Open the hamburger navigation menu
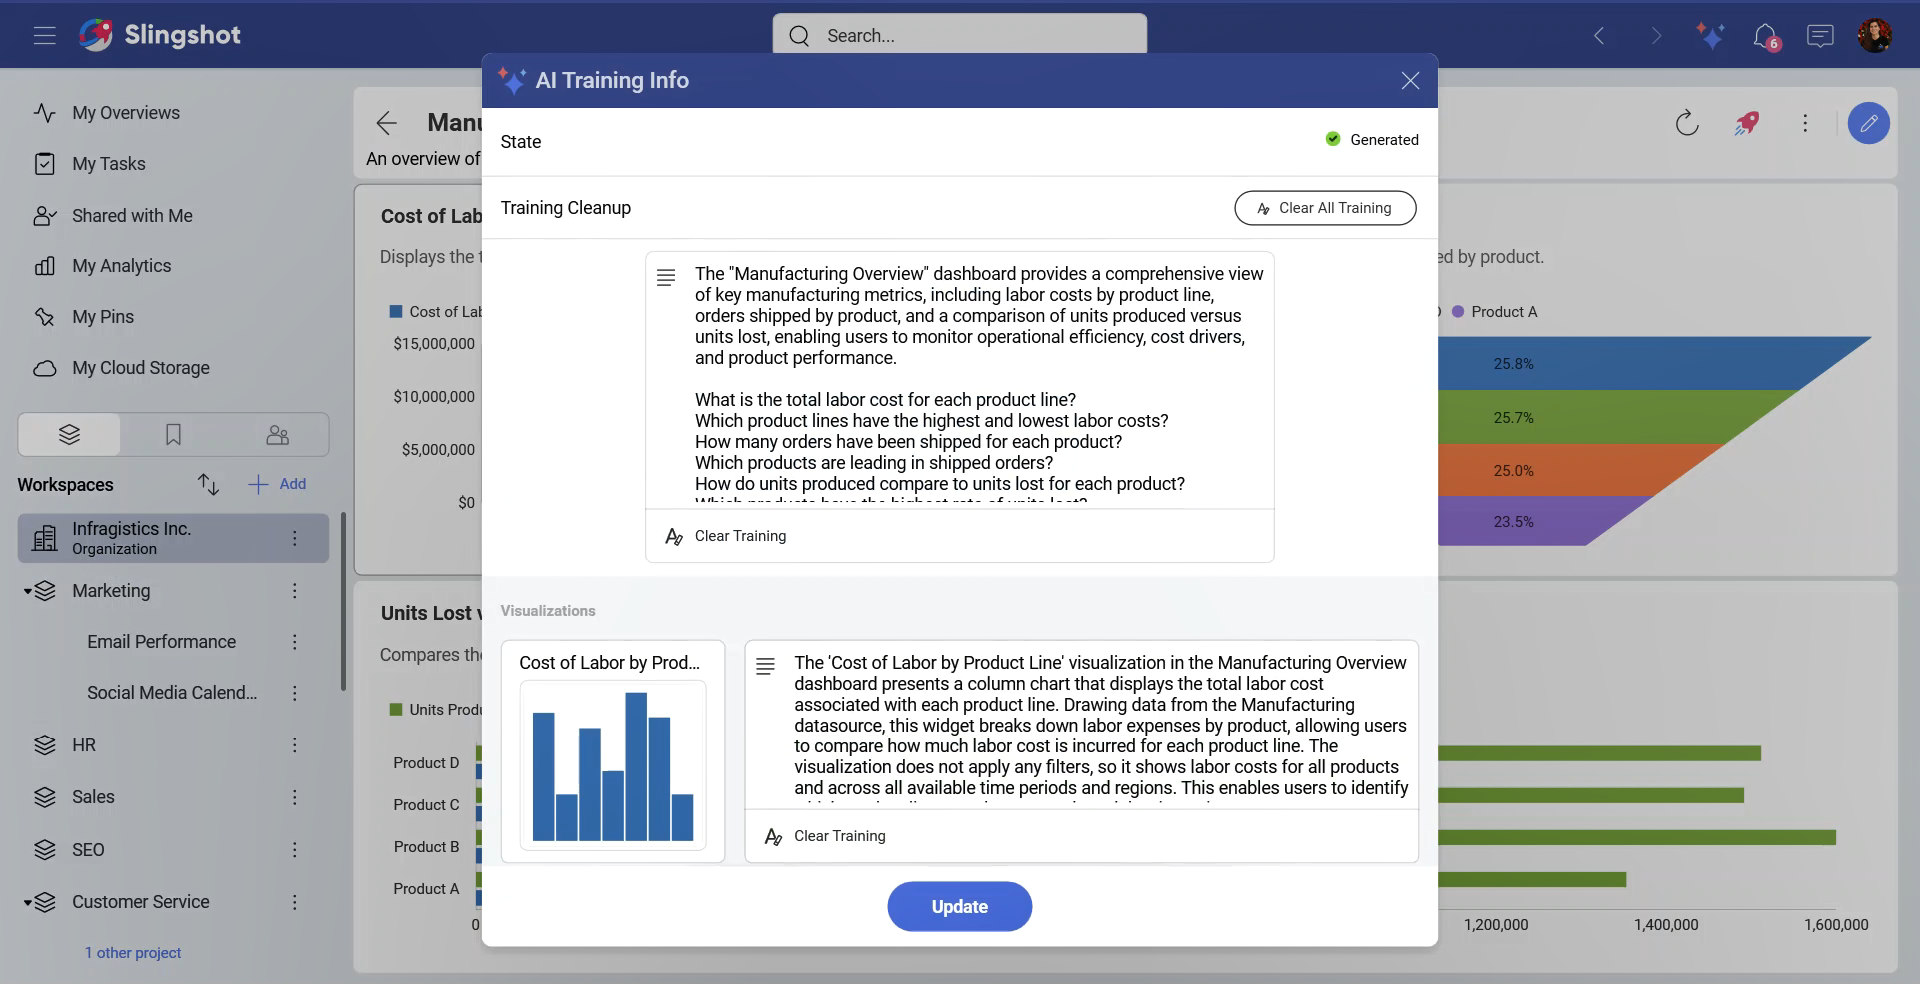The height and width of the screenshot is (984, 1920). pos(44,36)
